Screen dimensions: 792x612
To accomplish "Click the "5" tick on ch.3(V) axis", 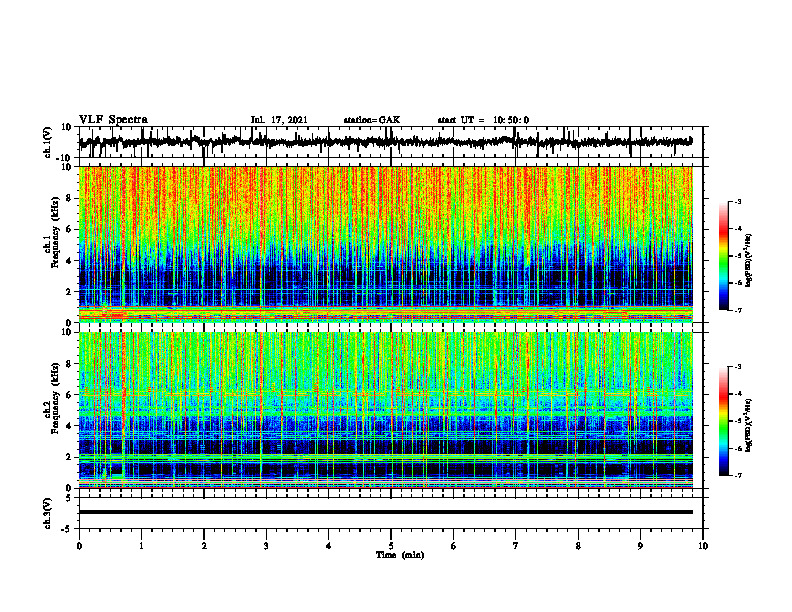I will pos(70,498).
